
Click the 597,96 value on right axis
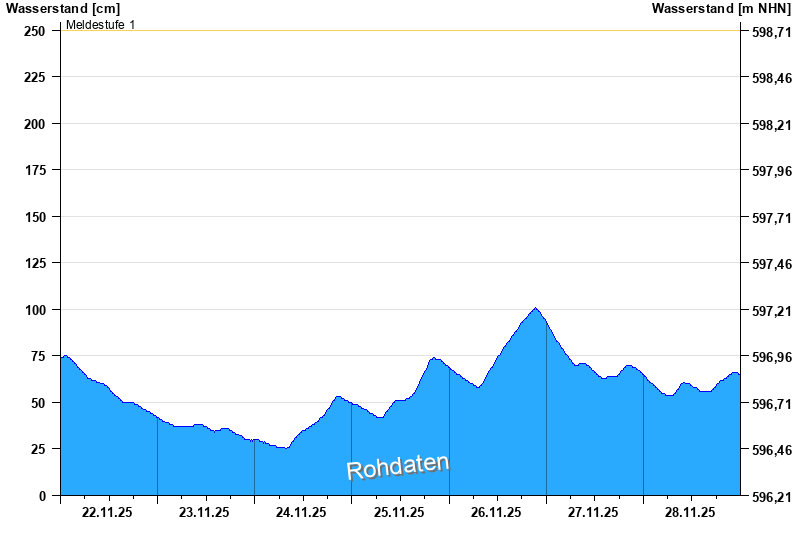772,171
